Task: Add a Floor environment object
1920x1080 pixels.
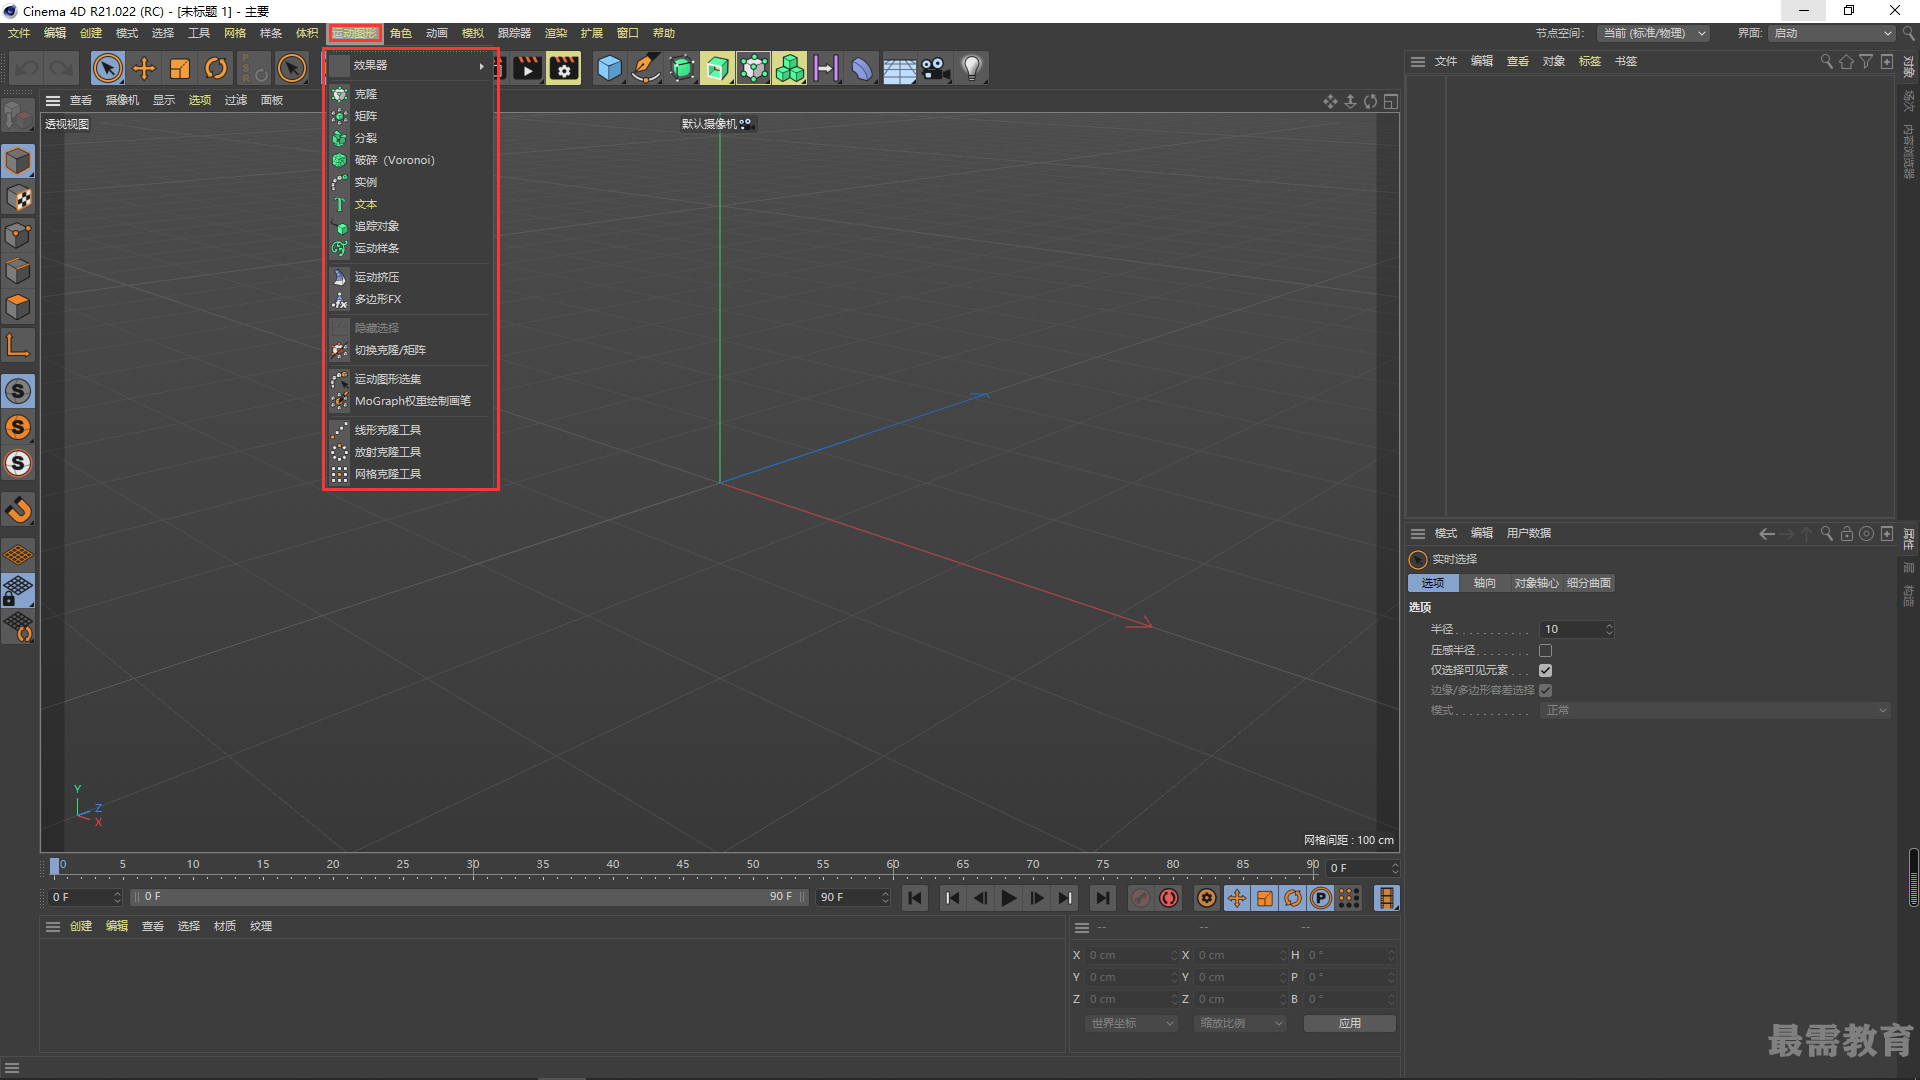Action: pos(899,68)
